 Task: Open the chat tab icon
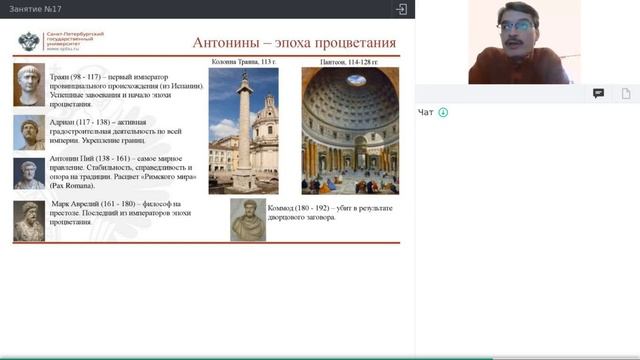[598, 93]
